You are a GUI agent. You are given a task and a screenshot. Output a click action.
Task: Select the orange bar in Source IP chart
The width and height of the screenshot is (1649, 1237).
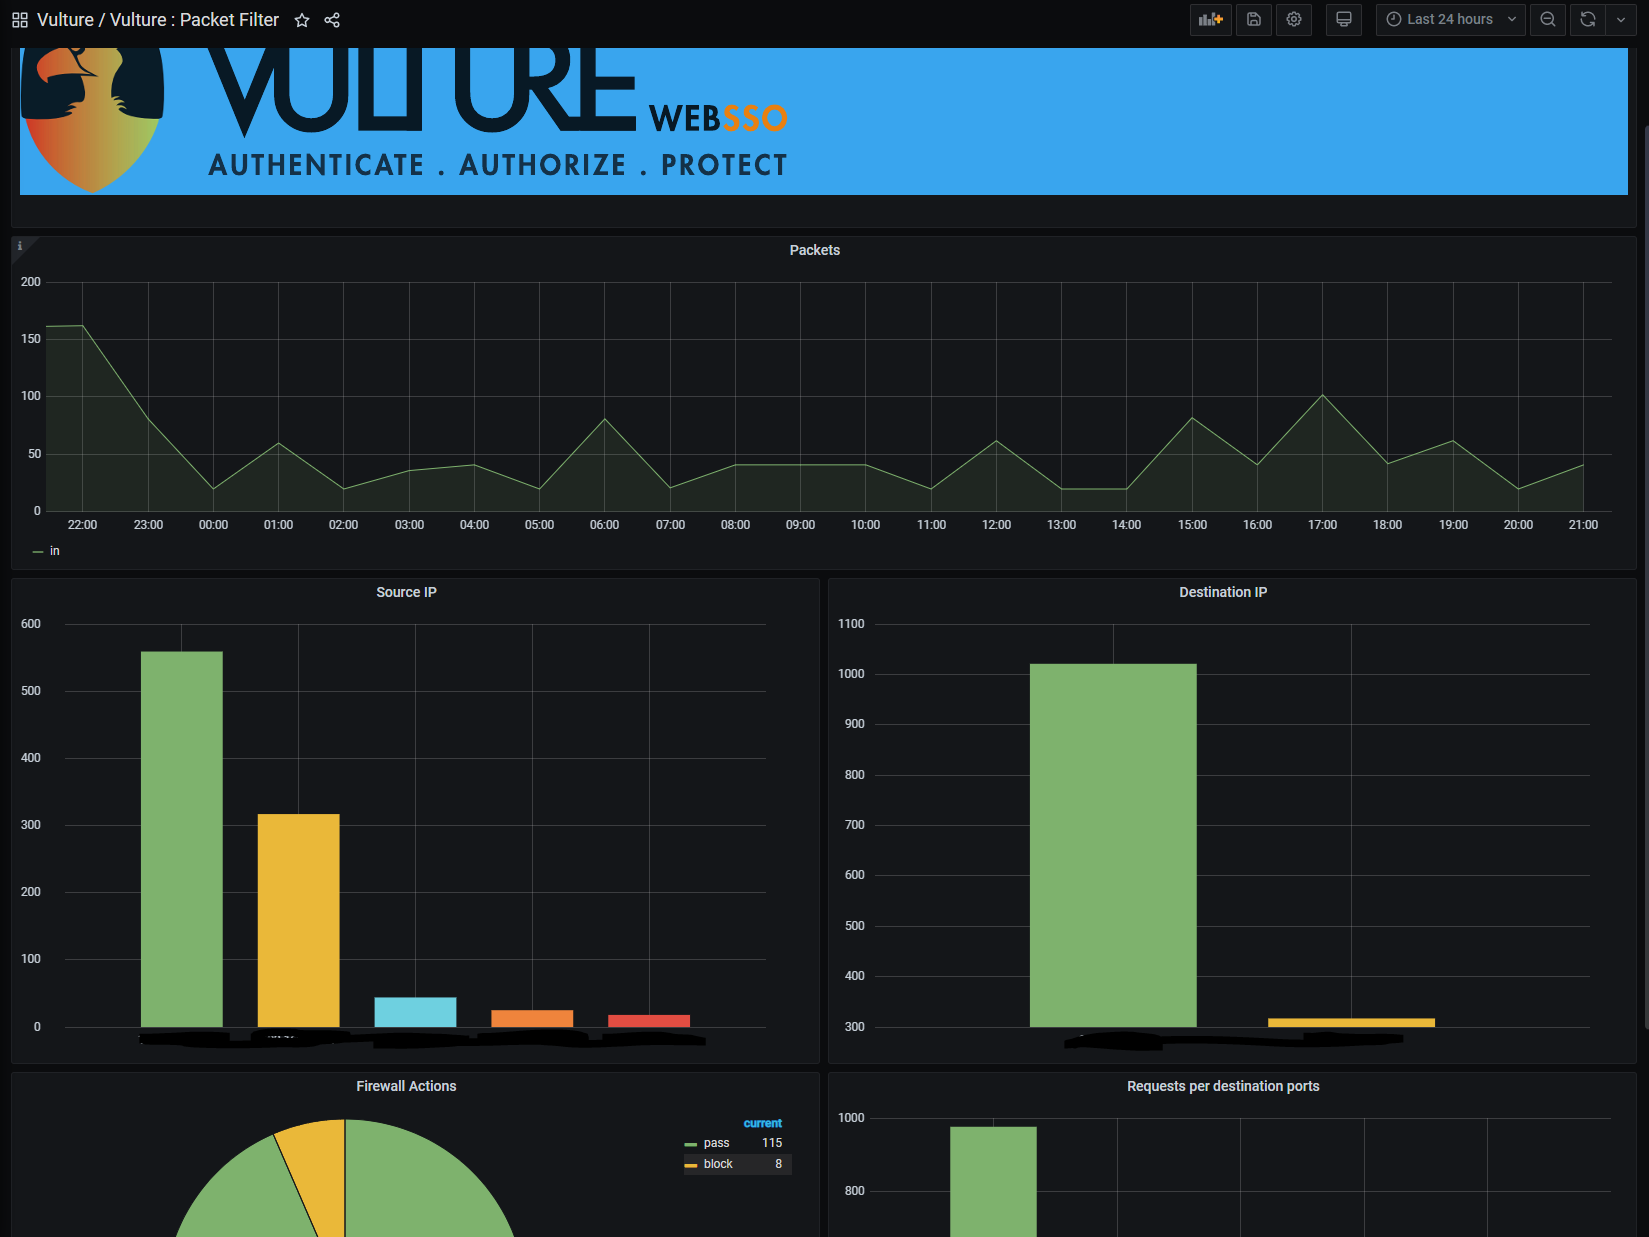[x=532, y=1018]
